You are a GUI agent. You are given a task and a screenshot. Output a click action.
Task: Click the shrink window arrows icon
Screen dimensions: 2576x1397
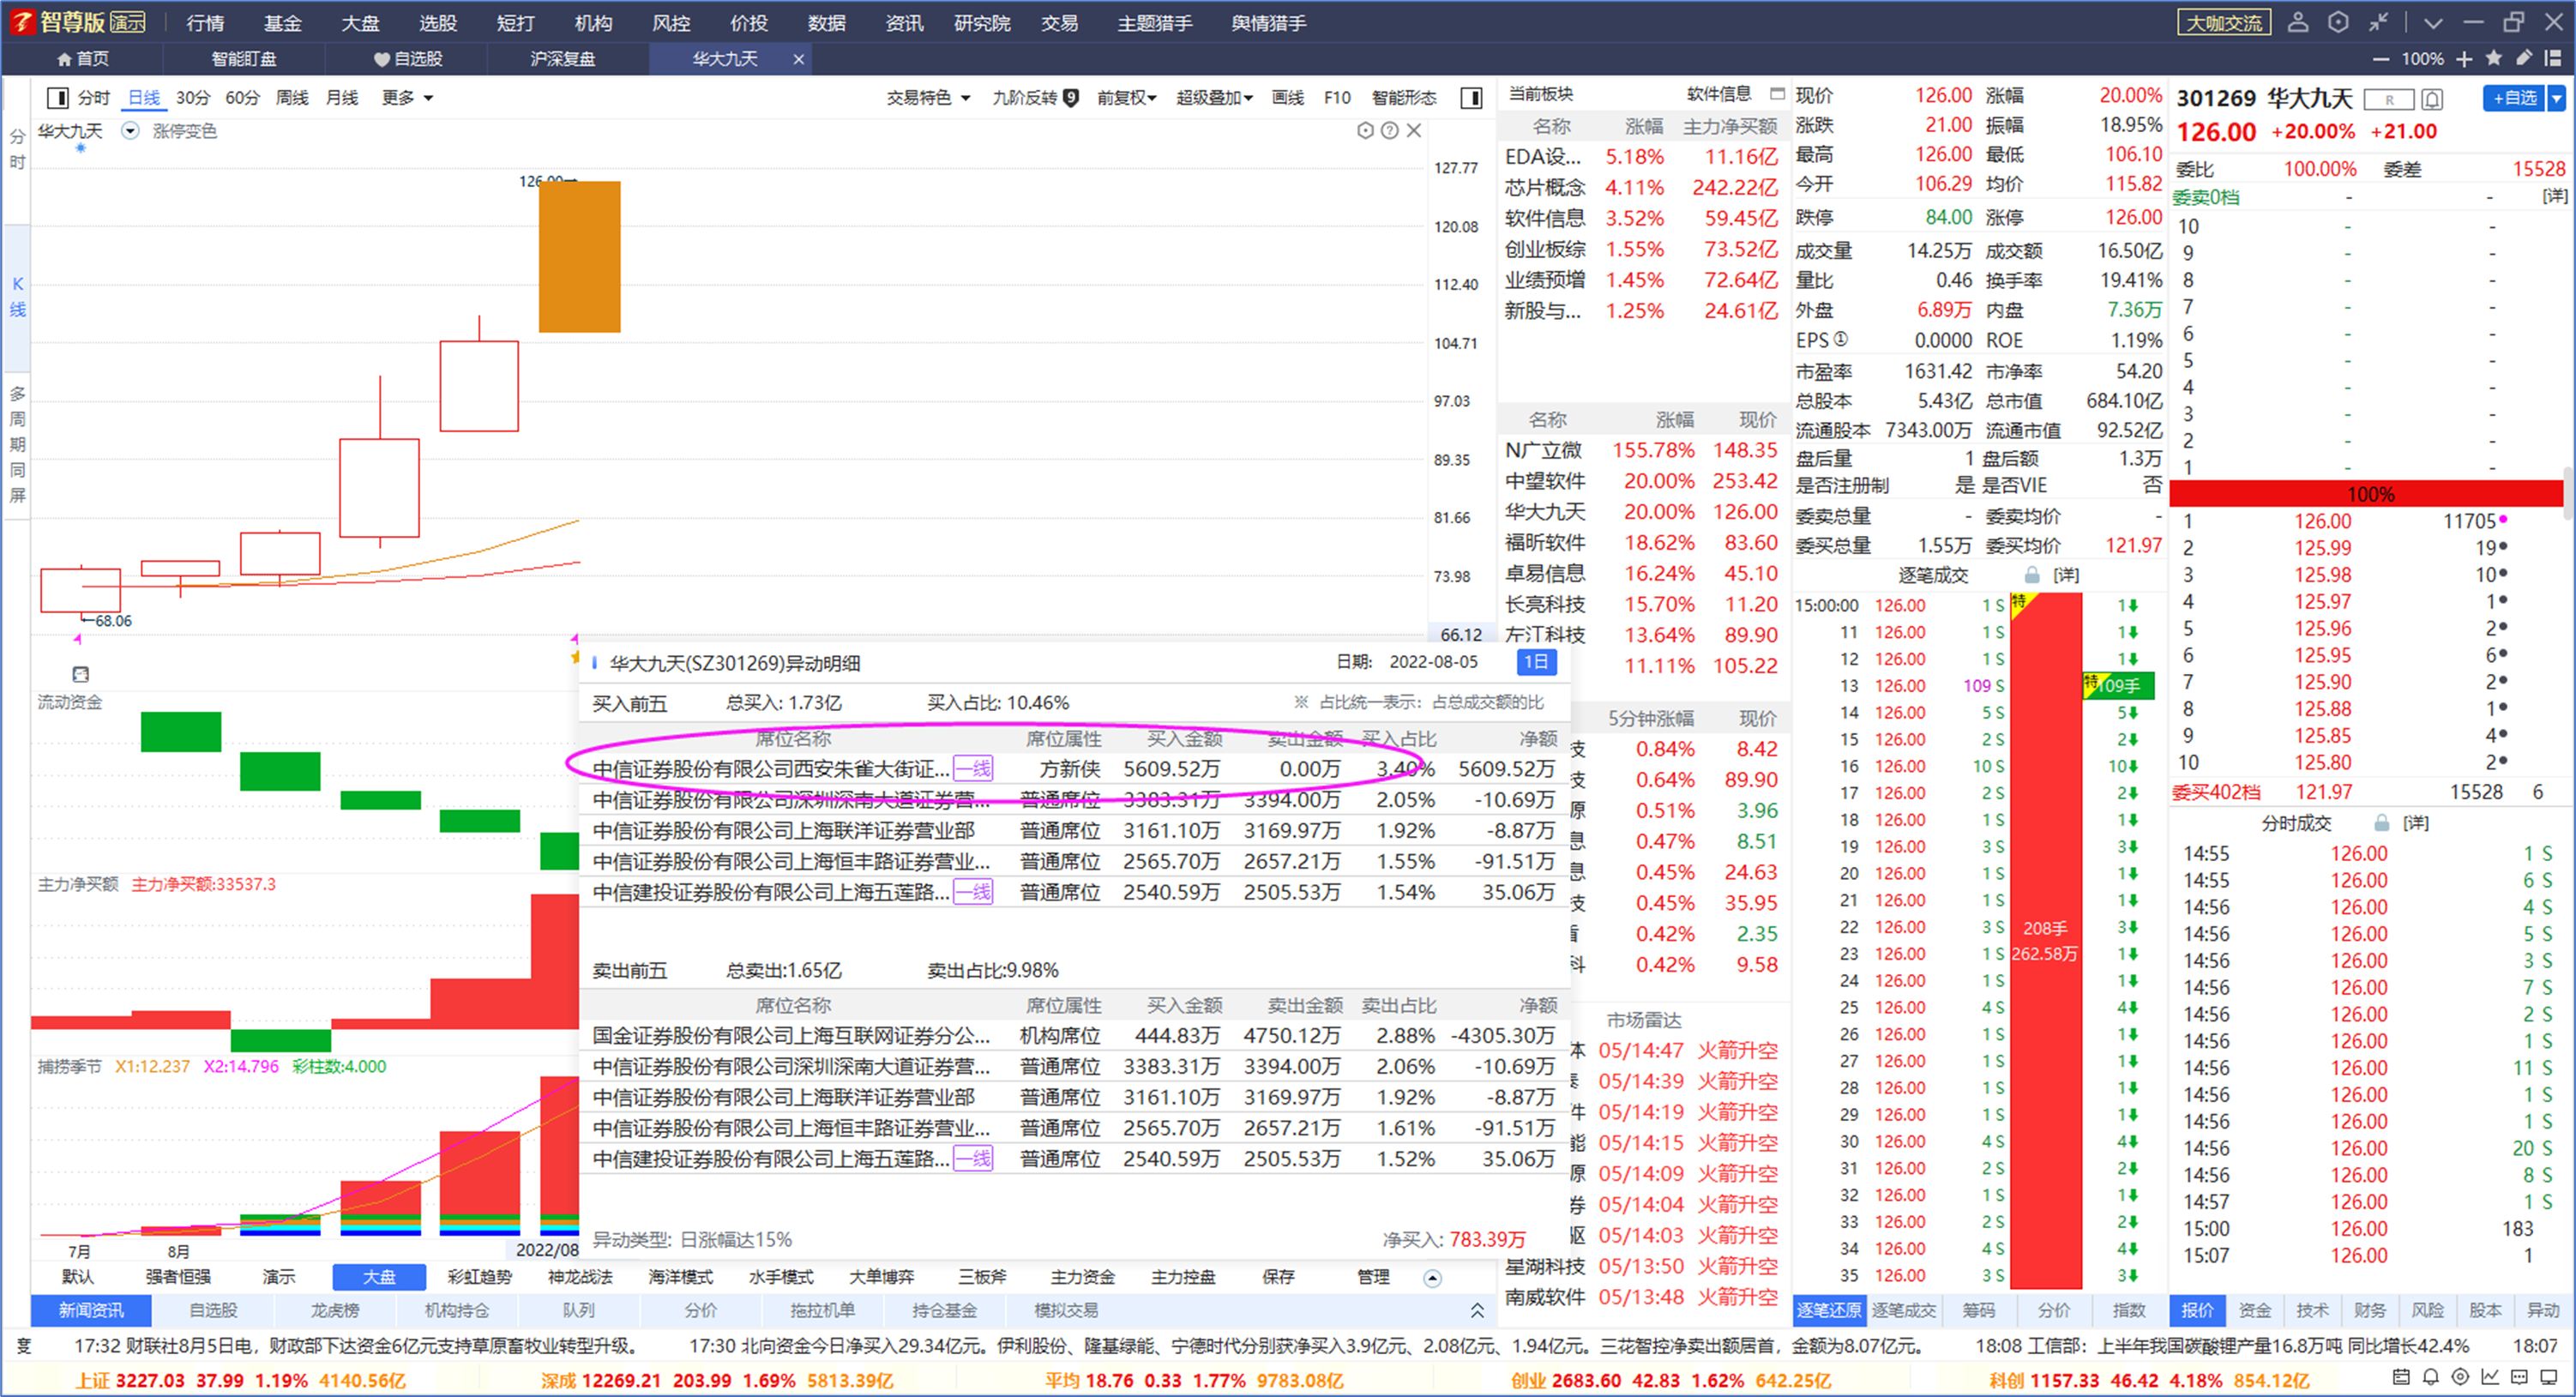tap(2378, 22)
